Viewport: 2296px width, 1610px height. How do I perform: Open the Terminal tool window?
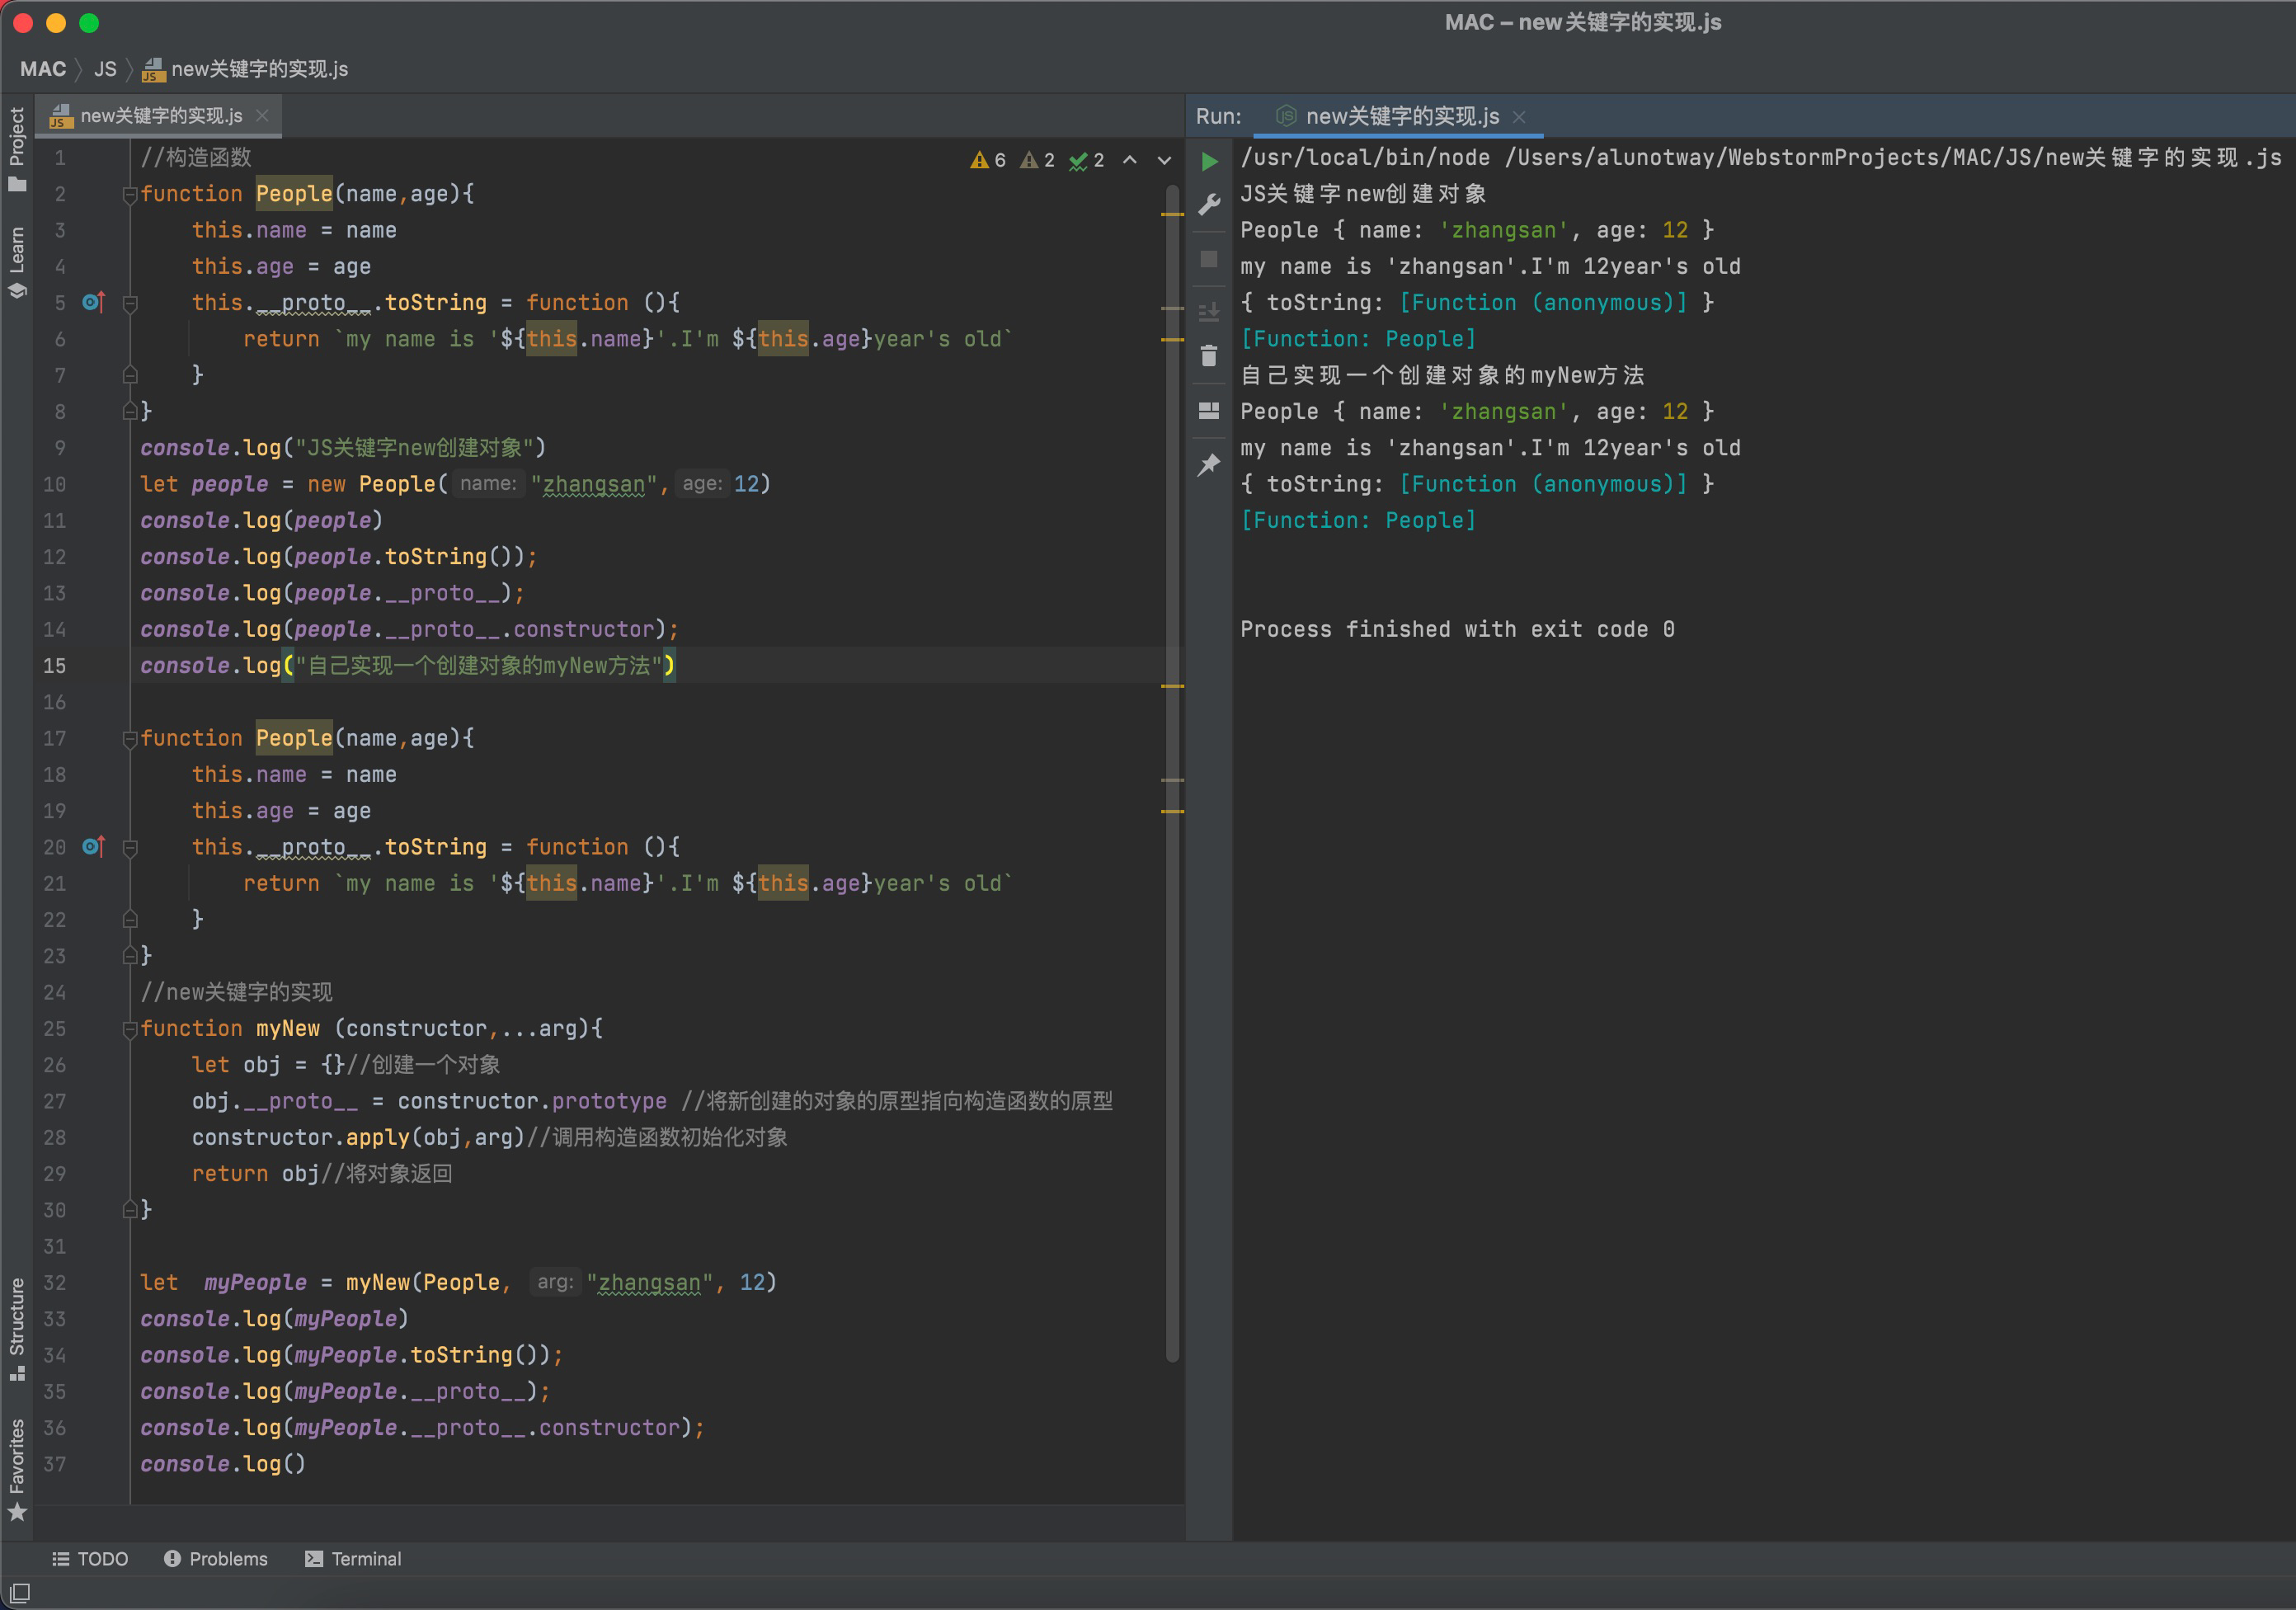click(x=353, y=1559)
